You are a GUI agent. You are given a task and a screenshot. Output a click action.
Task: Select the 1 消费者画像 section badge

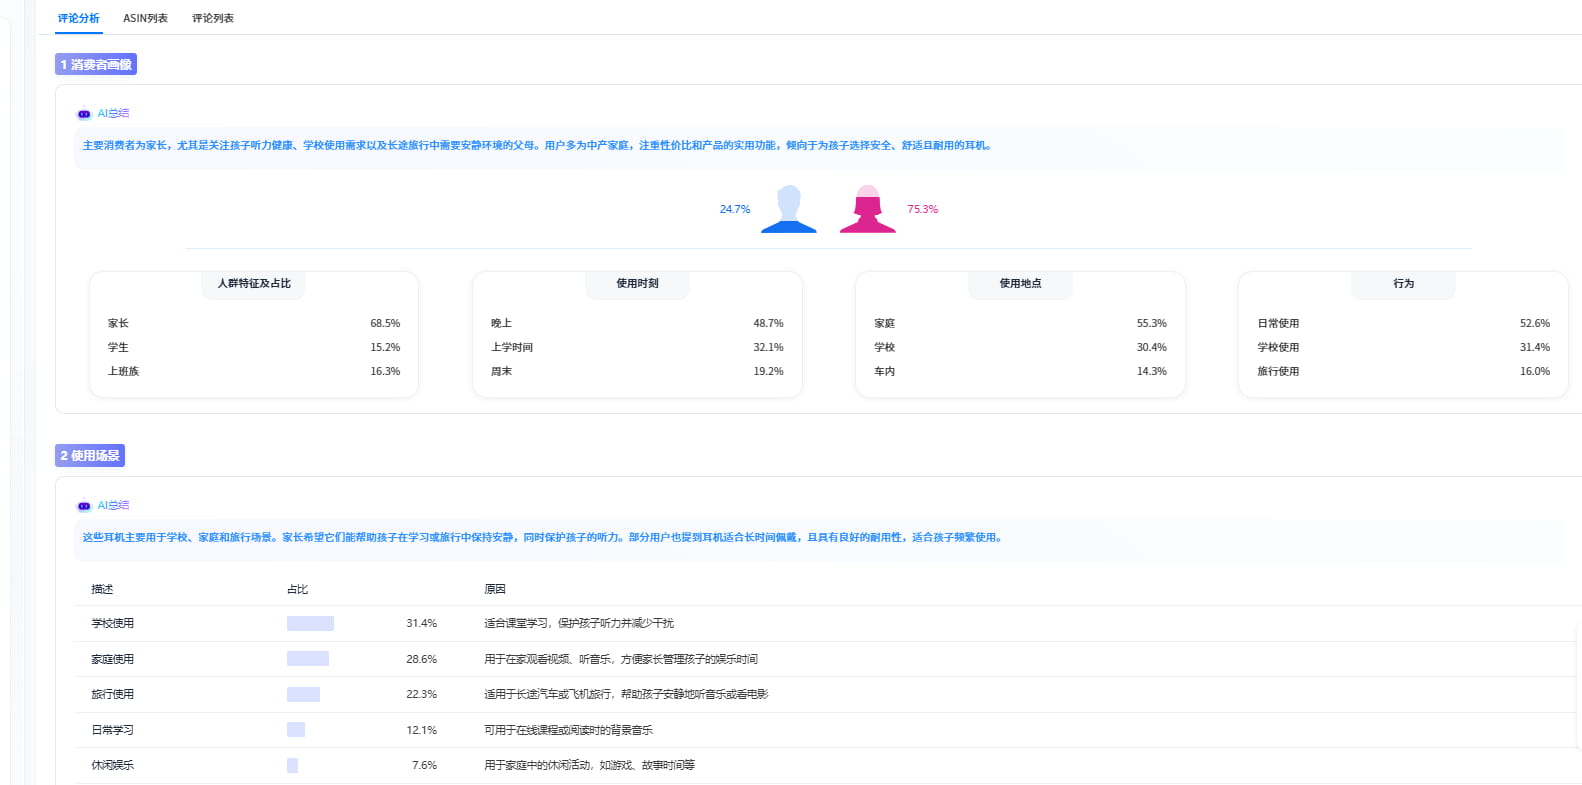coord(96,65)
